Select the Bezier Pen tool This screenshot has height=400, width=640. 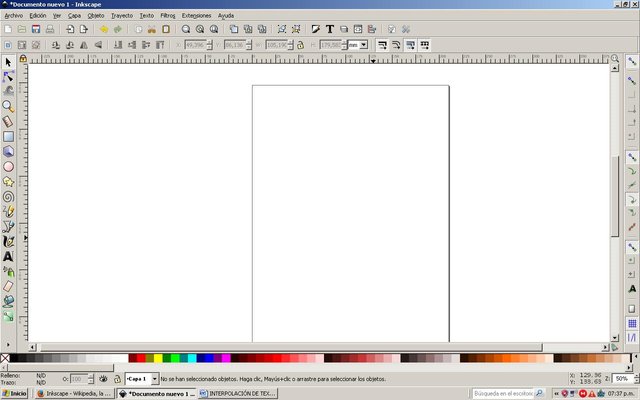(8, 227)
